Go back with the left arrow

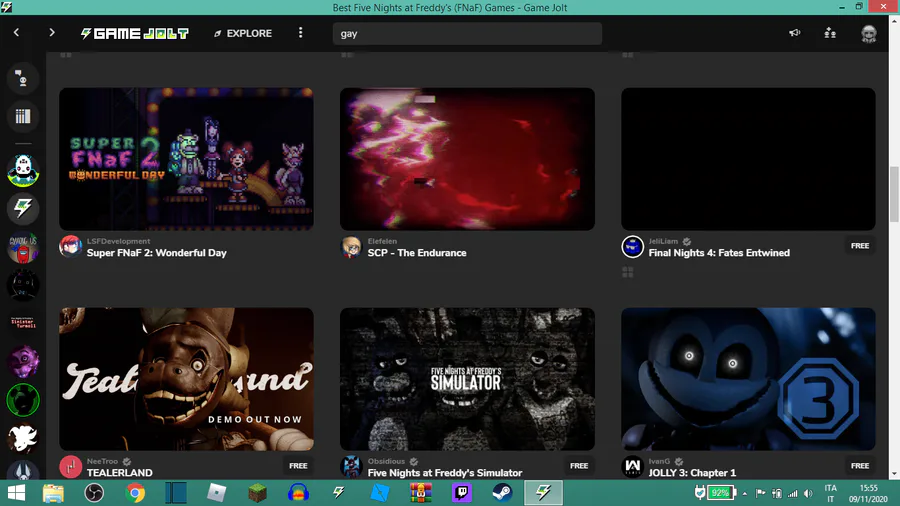point(16,33)
